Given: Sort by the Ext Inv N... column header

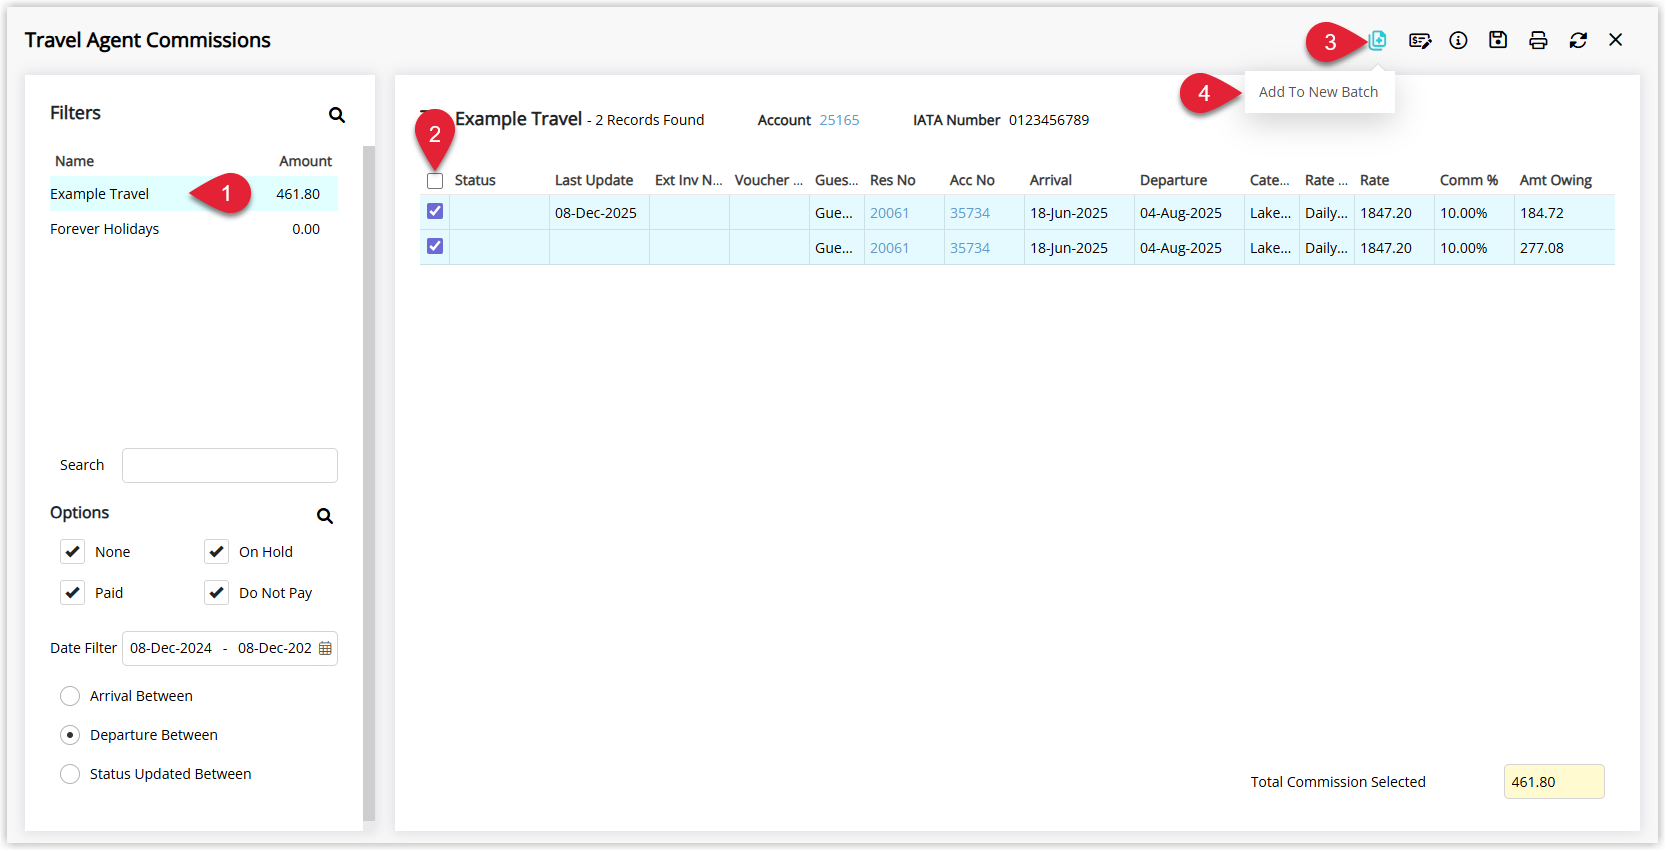Looking at the screenshot, I should point(688,180).
